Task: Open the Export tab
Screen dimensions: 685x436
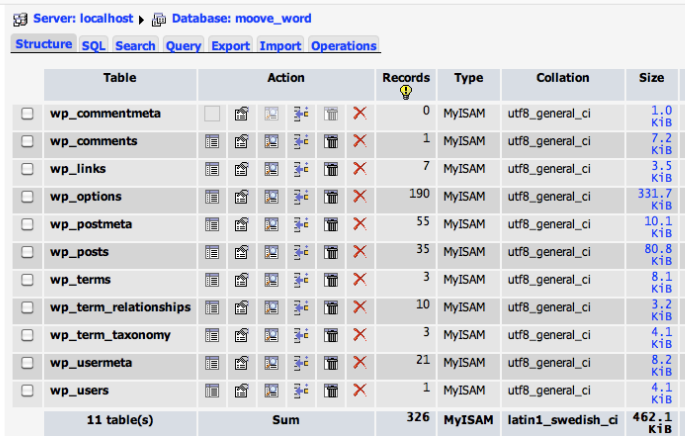Action: (x=231, y=46)
